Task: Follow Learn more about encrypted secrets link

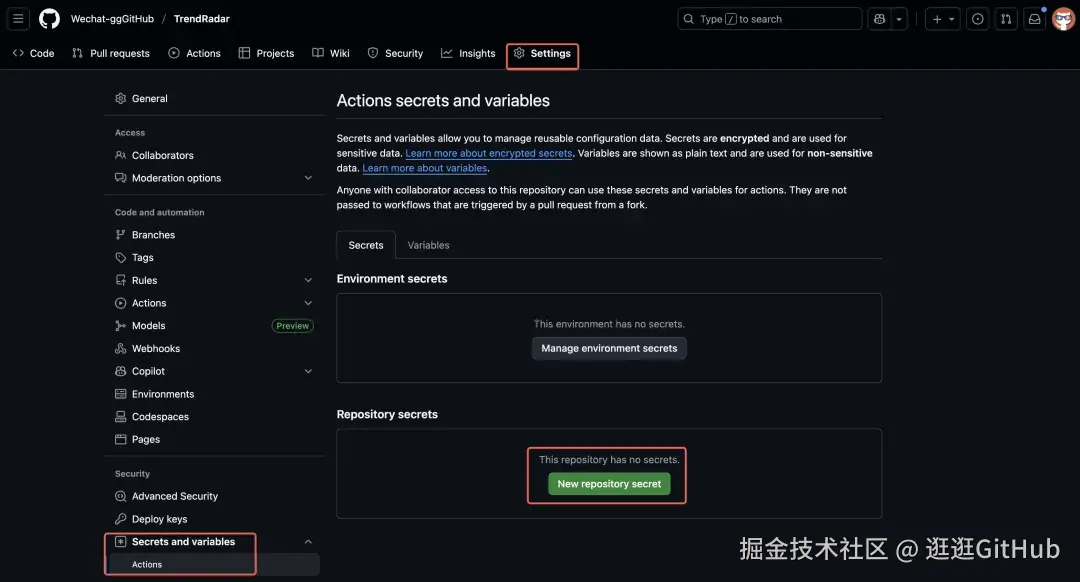Action: (x=489, y=153)
